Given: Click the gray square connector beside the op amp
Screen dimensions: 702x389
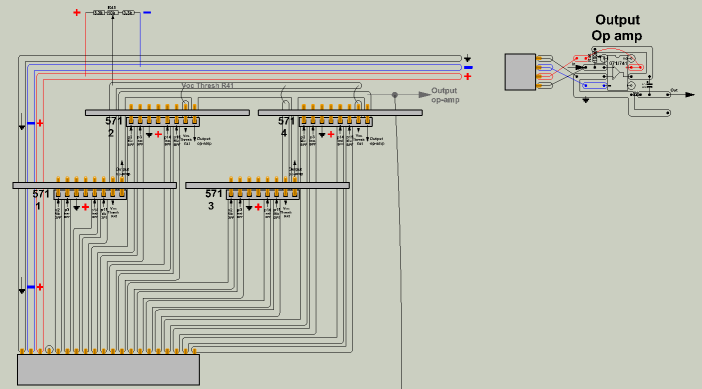Looking at the screenshot, I should coord(520,72).
